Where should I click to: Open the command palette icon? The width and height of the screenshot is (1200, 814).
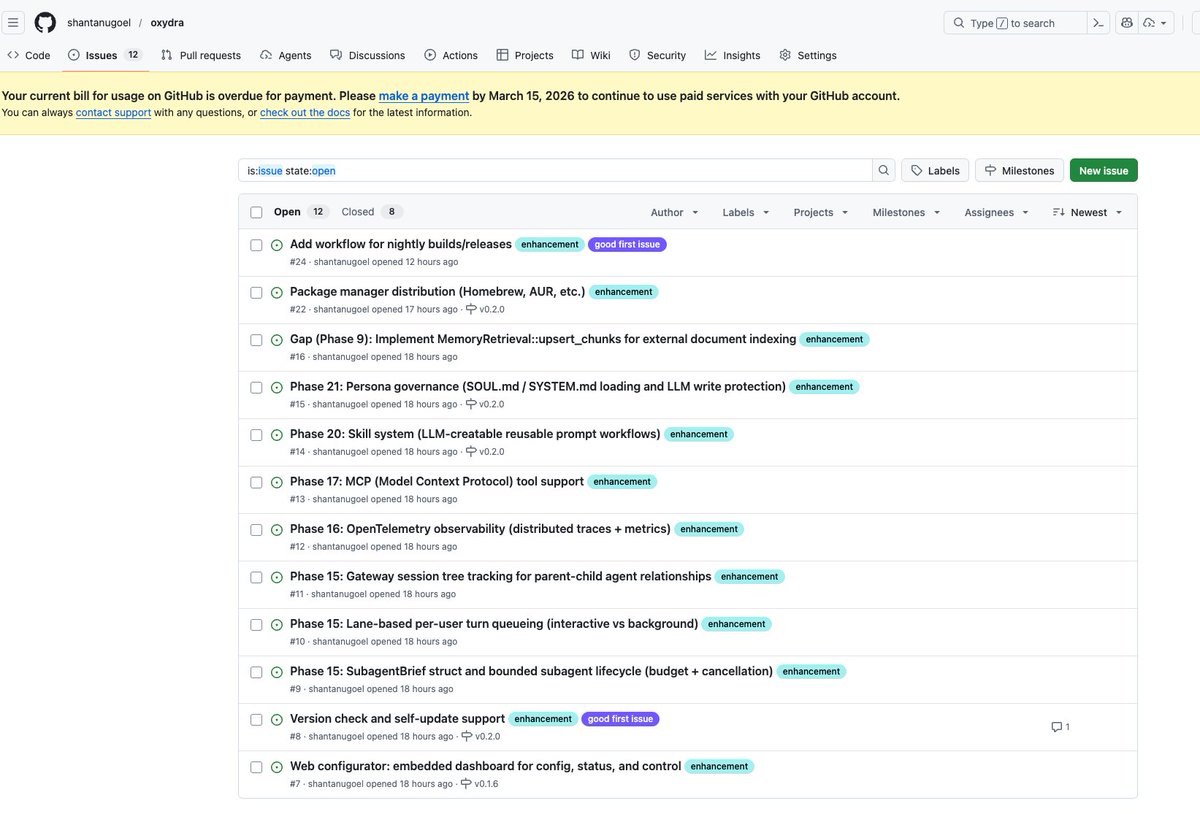(1099, 22)
